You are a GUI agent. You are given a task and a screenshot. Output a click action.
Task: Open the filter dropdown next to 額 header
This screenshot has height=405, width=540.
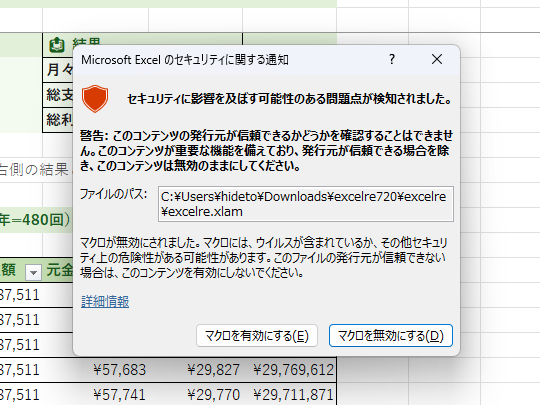pos(33,273)
